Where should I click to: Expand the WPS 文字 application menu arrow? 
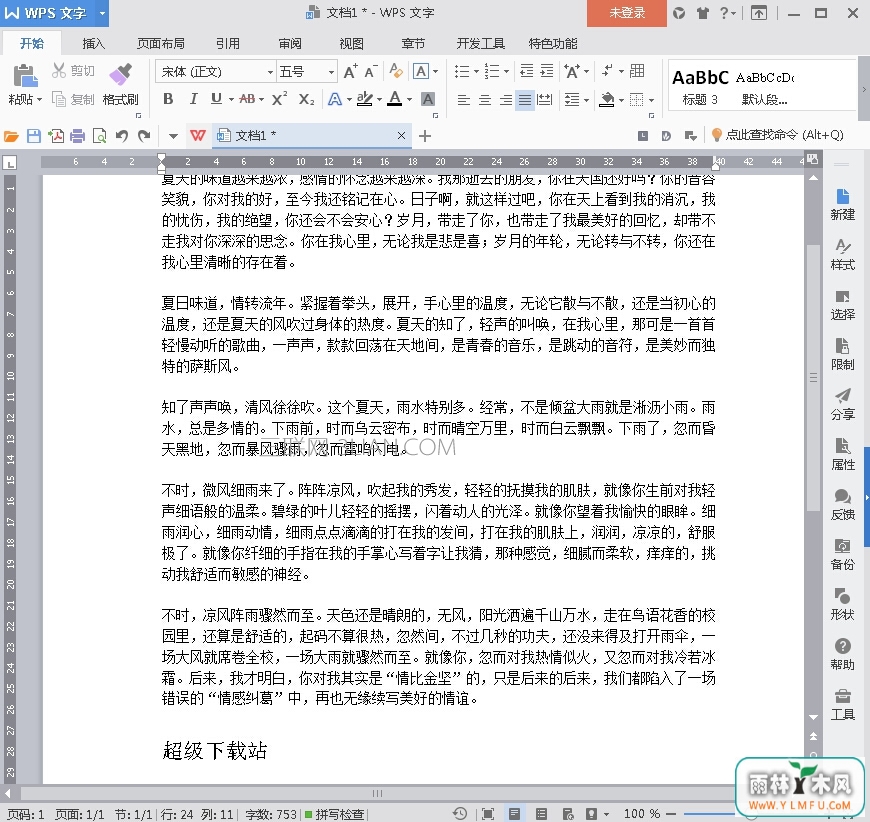(x=102, y=13)
